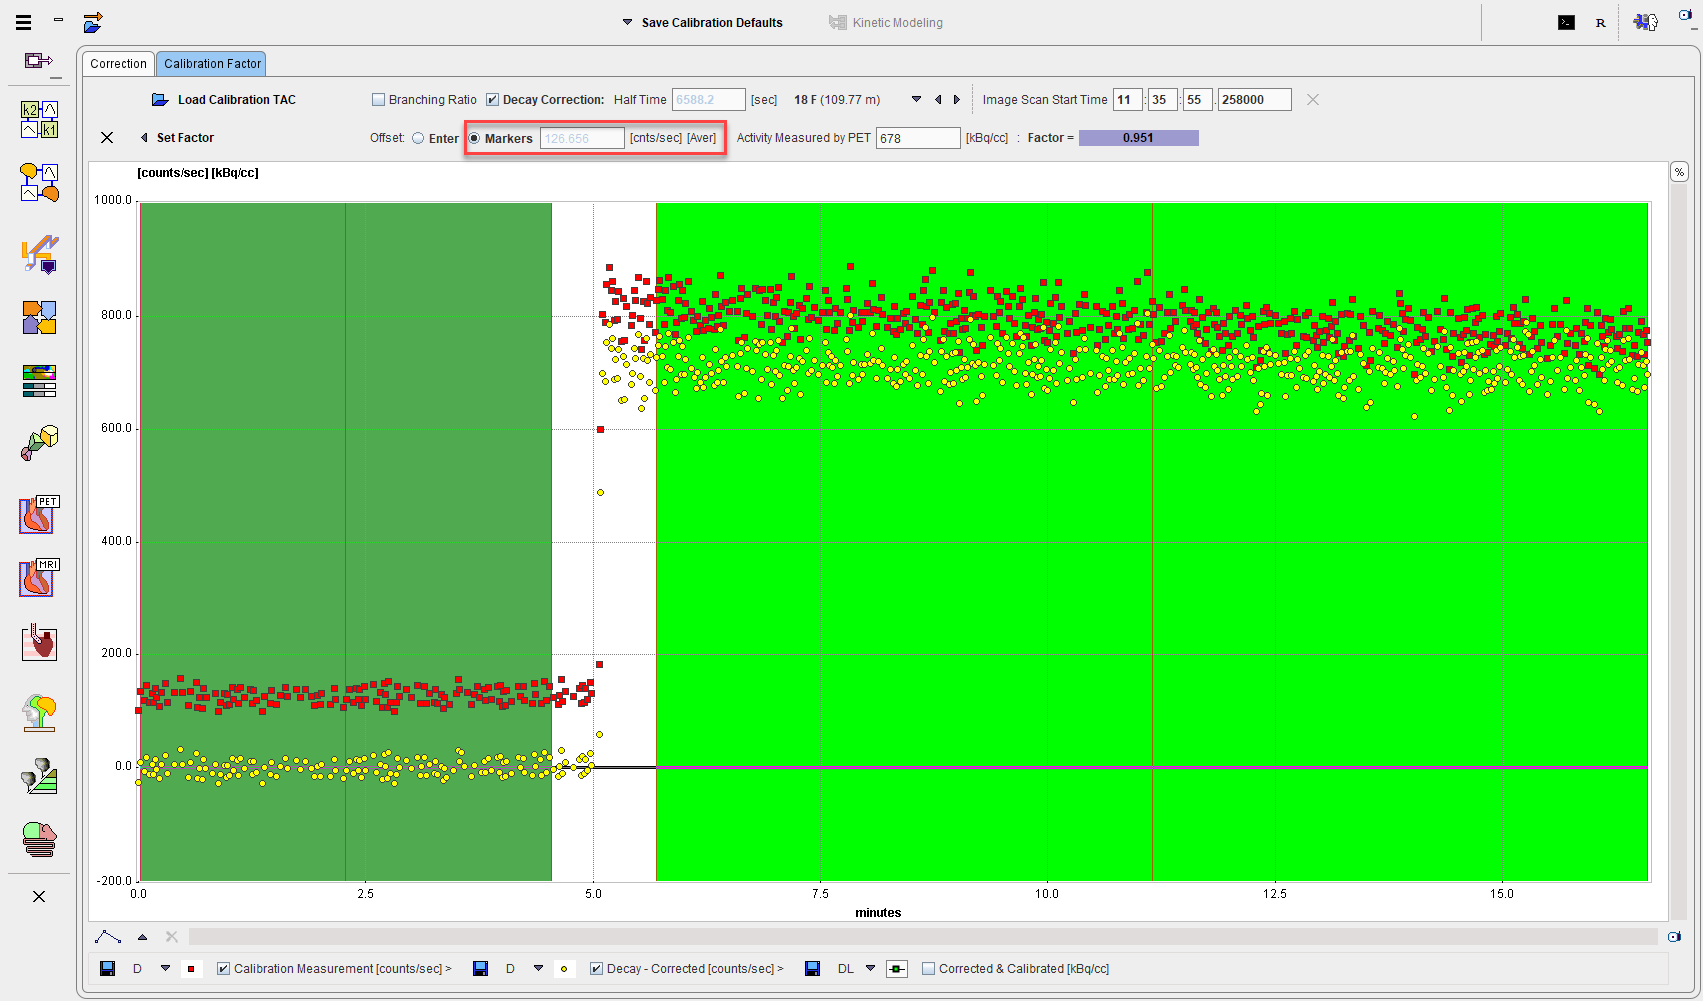The height and width of the screenshot is (1001, 1703).
Task: Collapse with arrow left of Set Factor
Action: 144,138
